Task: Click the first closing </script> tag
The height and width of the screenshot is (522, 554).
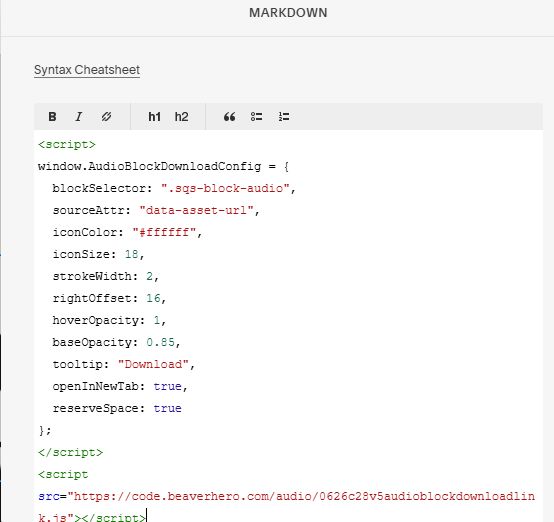Action: (70, 452)
